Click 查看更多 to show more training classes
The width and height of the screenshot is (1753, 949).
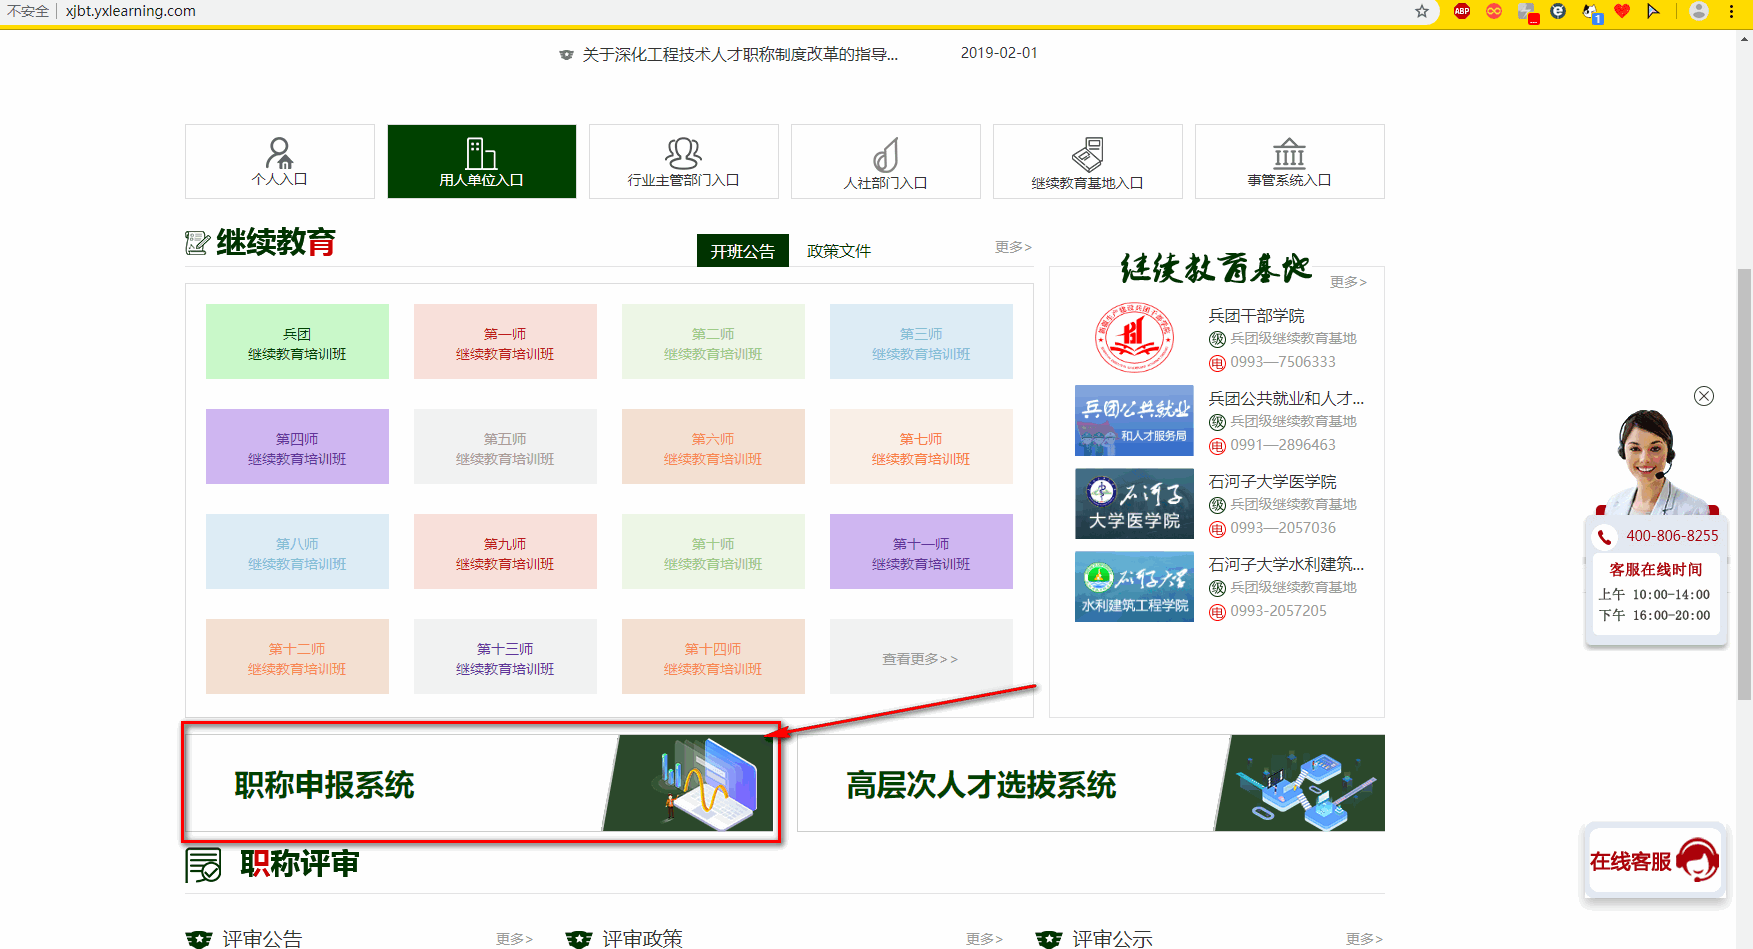pyautogui.click(x=920, y=658)
